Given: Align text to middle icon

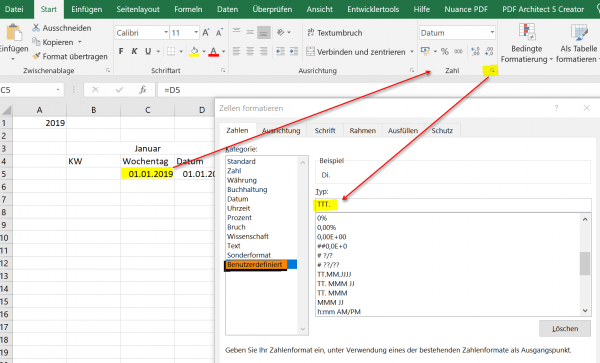Looking at the screenshot, I should [x=250, y=33].
